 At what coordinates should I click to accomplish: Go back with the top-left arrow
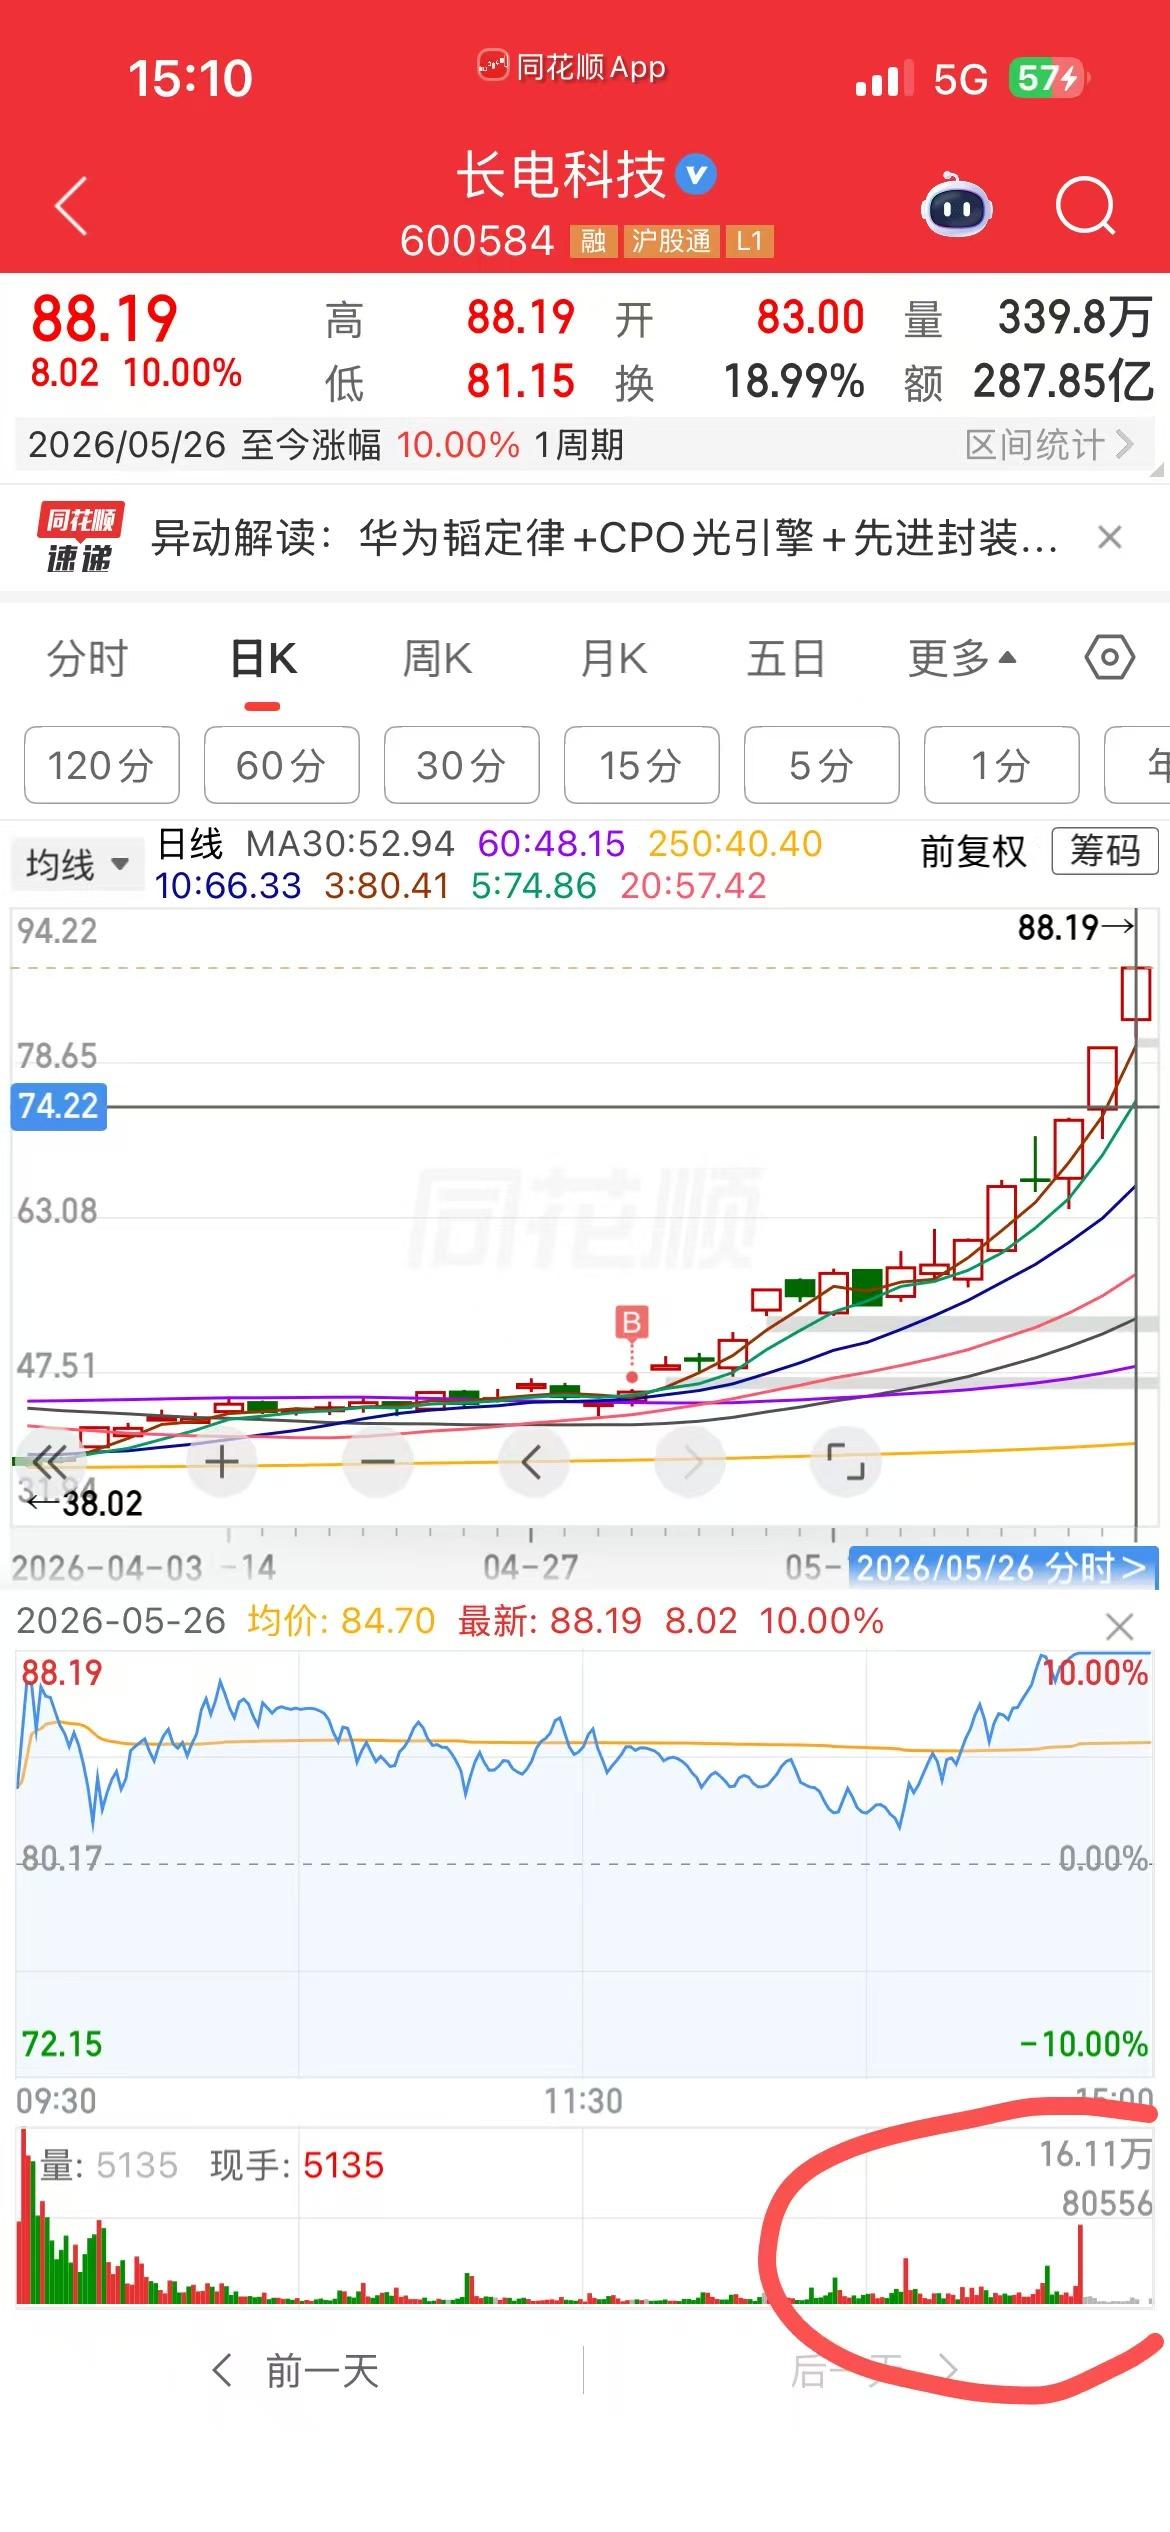(71, 206)
